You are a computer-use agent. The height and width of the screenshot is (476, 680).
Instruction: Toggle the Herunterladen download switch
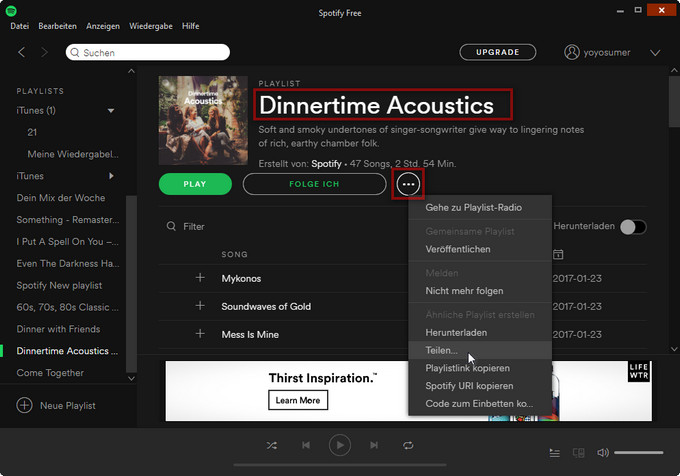633,227
